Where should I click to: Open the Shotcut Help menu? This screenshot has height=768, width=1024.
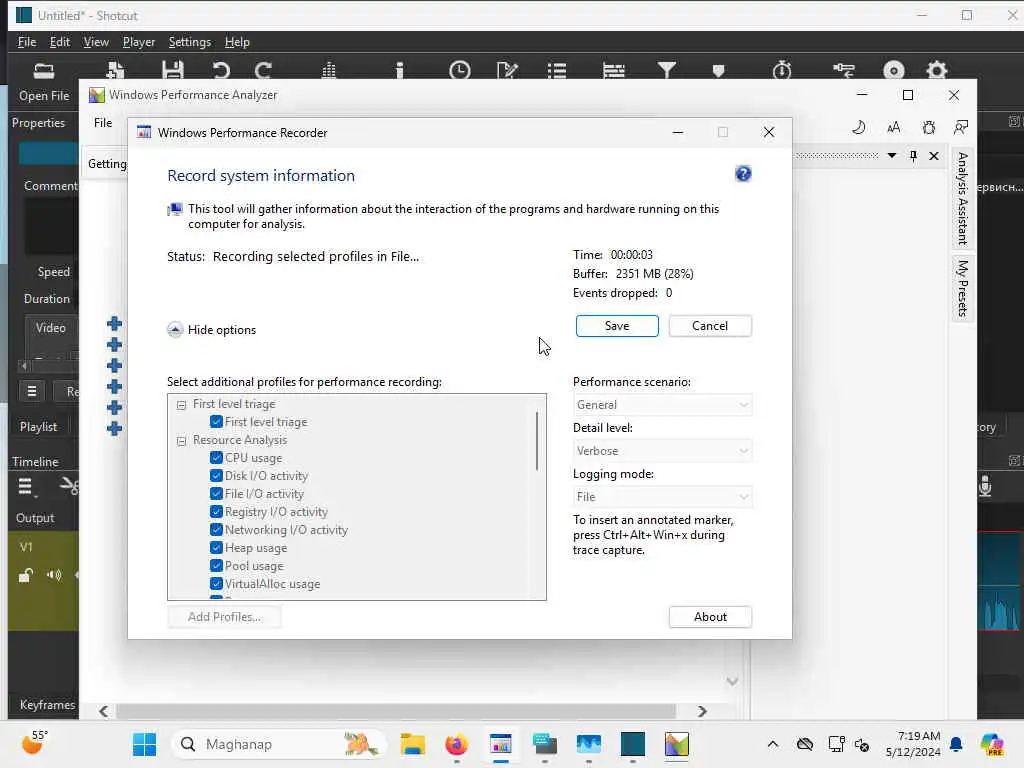pyautogui.click(x=237, y=42)
